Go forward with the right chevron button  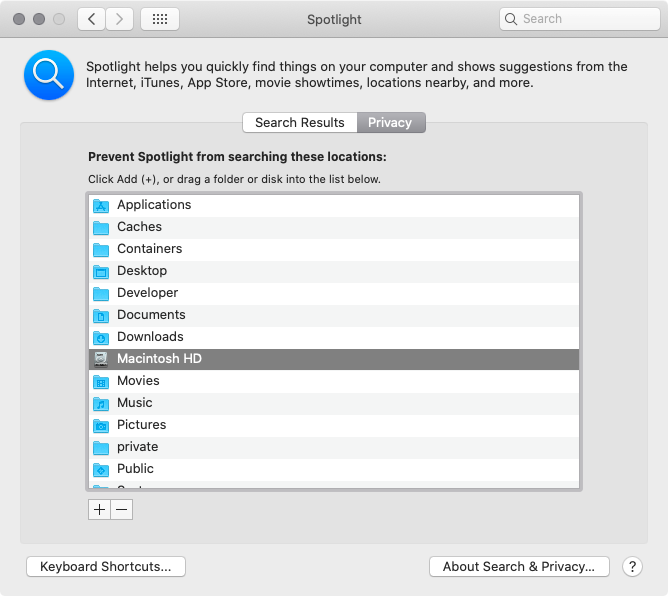point(119,19)
